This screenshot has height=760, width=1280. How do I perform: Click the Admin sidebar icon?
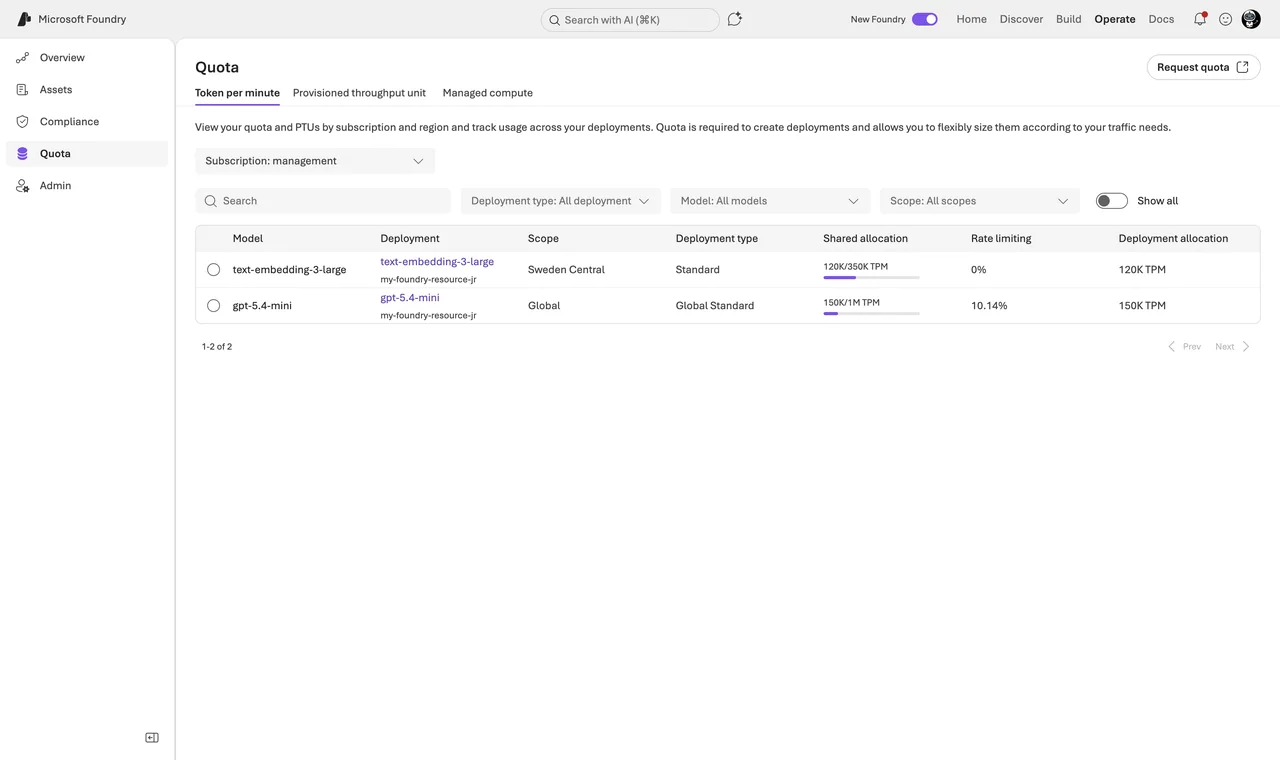22,186
